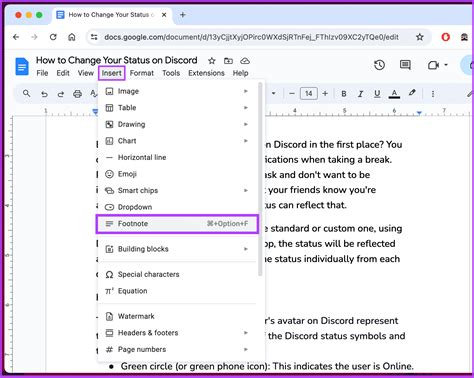474x378 pixels.
Task: Toggle italic formatting
Action: click(x=360, y=94)
